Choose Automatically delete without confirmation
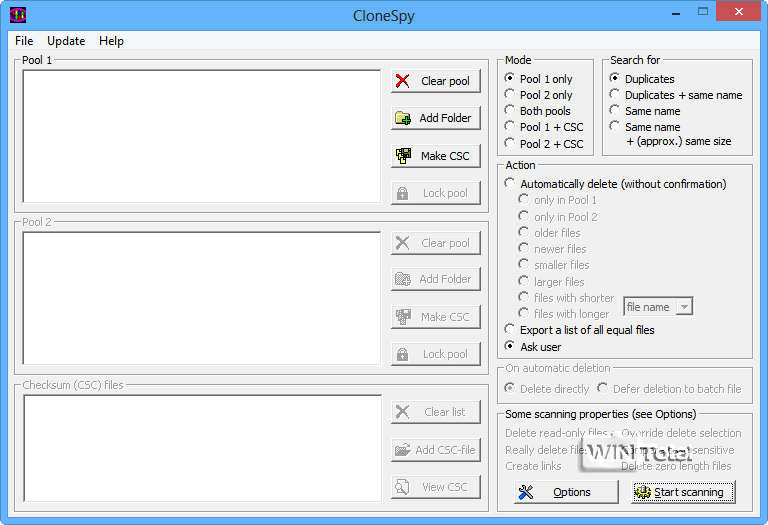 pos(615,184)
